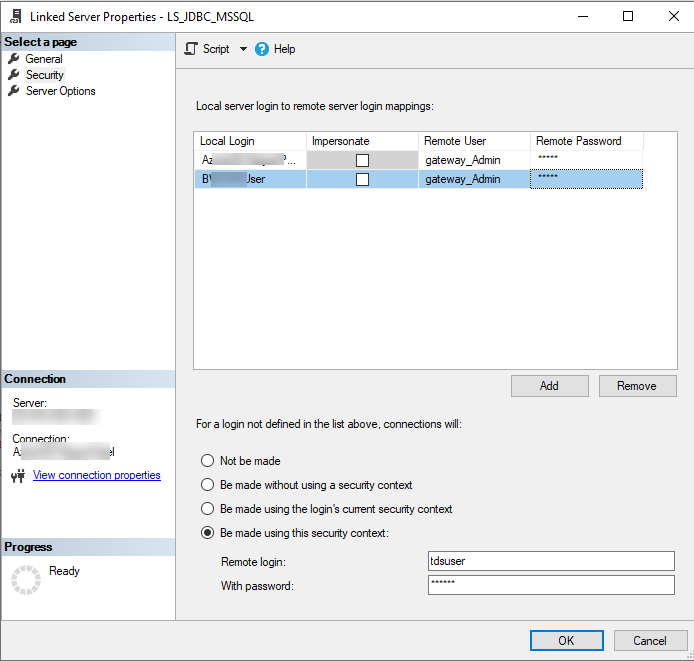
Task: Click the wrench icon beside Server Options
Action: pyautogui.click(x=14, y=91)
